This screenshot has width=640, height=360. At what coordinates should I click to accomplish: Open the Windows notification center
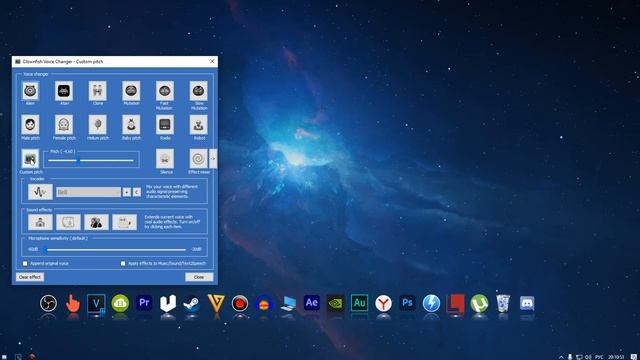633,357
